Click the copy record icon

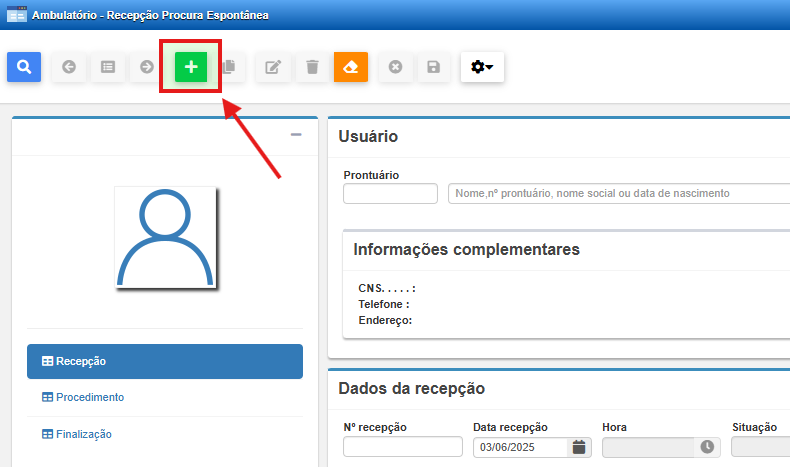[x=229, y=67]
